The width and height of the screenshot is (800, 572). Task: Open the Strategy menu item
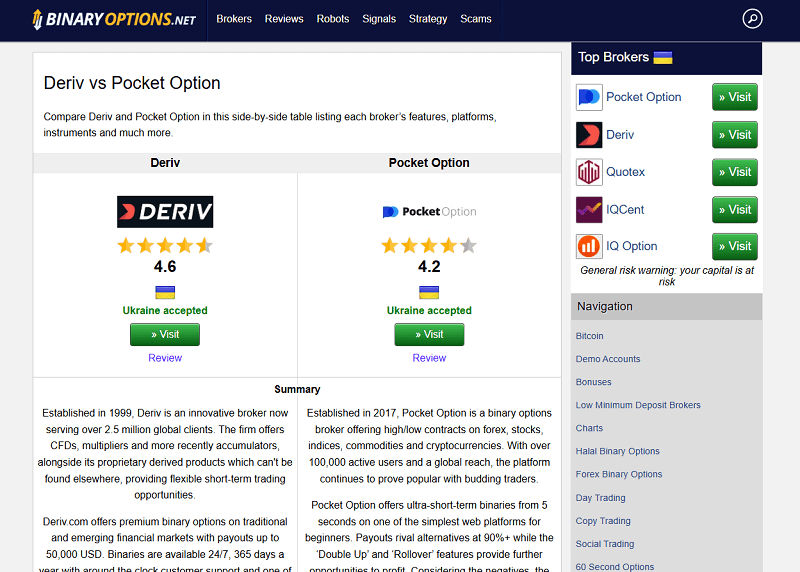(428, 19)
